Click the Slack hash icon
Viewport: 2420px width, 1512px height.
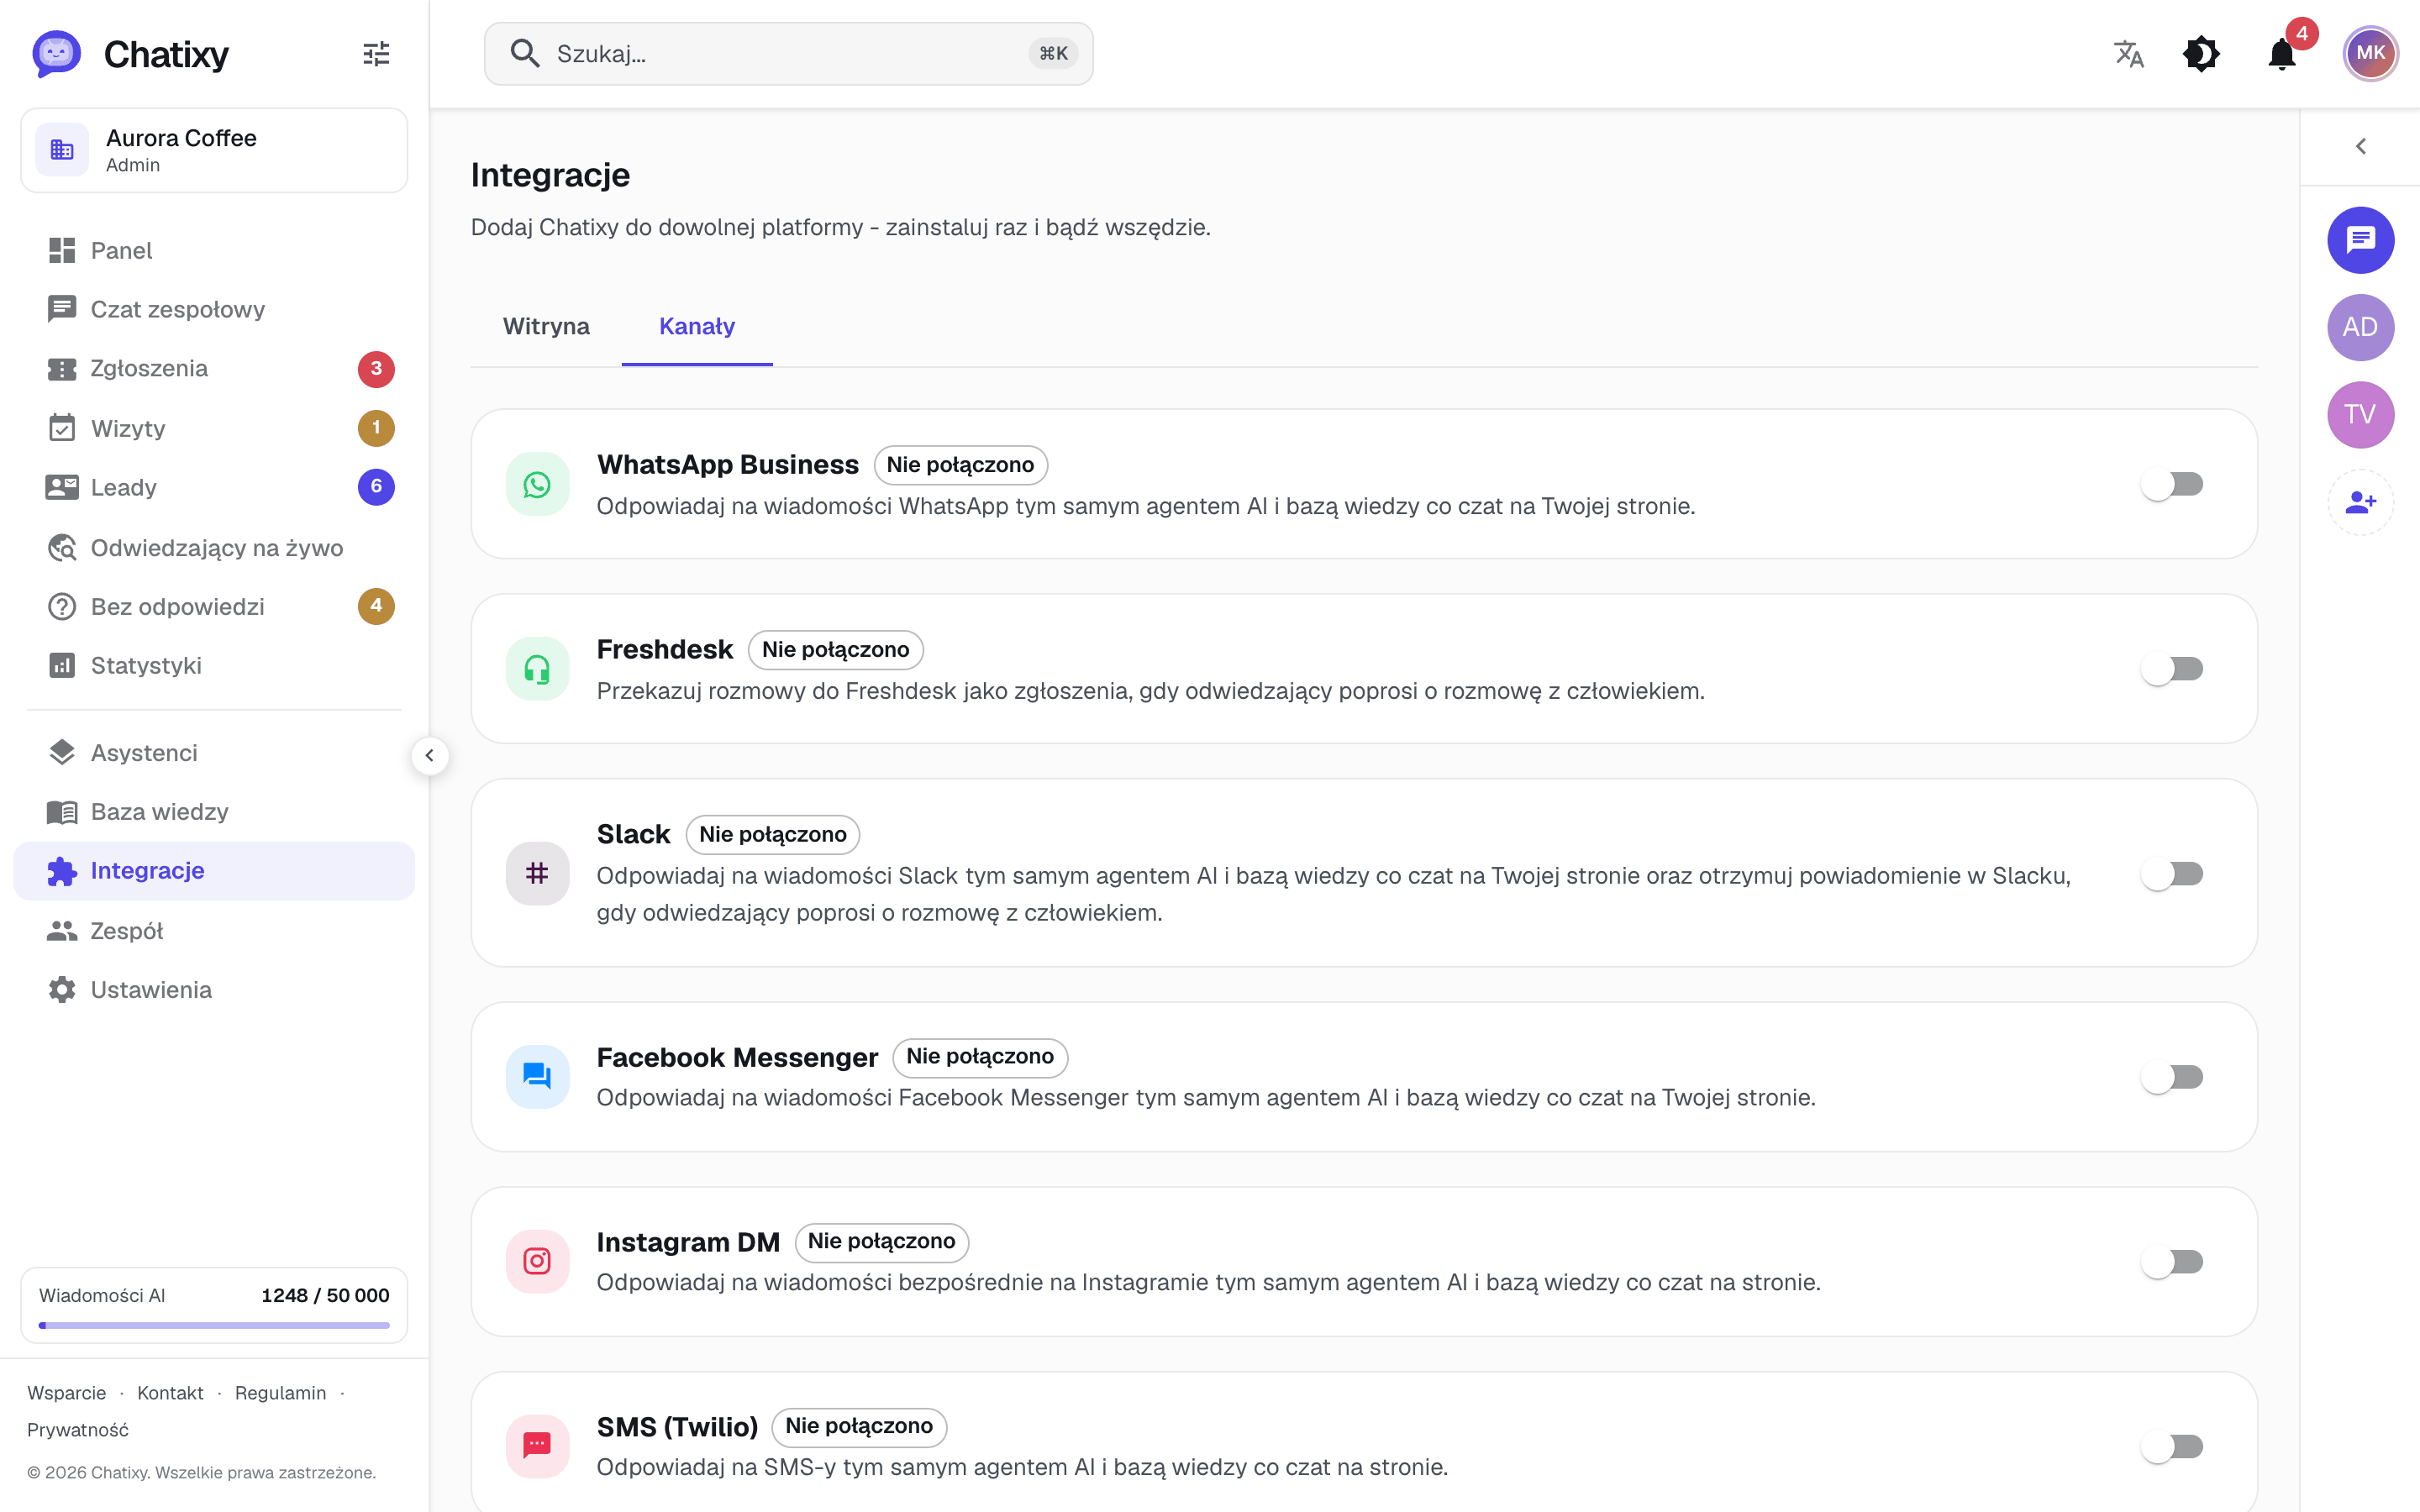point(537,874)
